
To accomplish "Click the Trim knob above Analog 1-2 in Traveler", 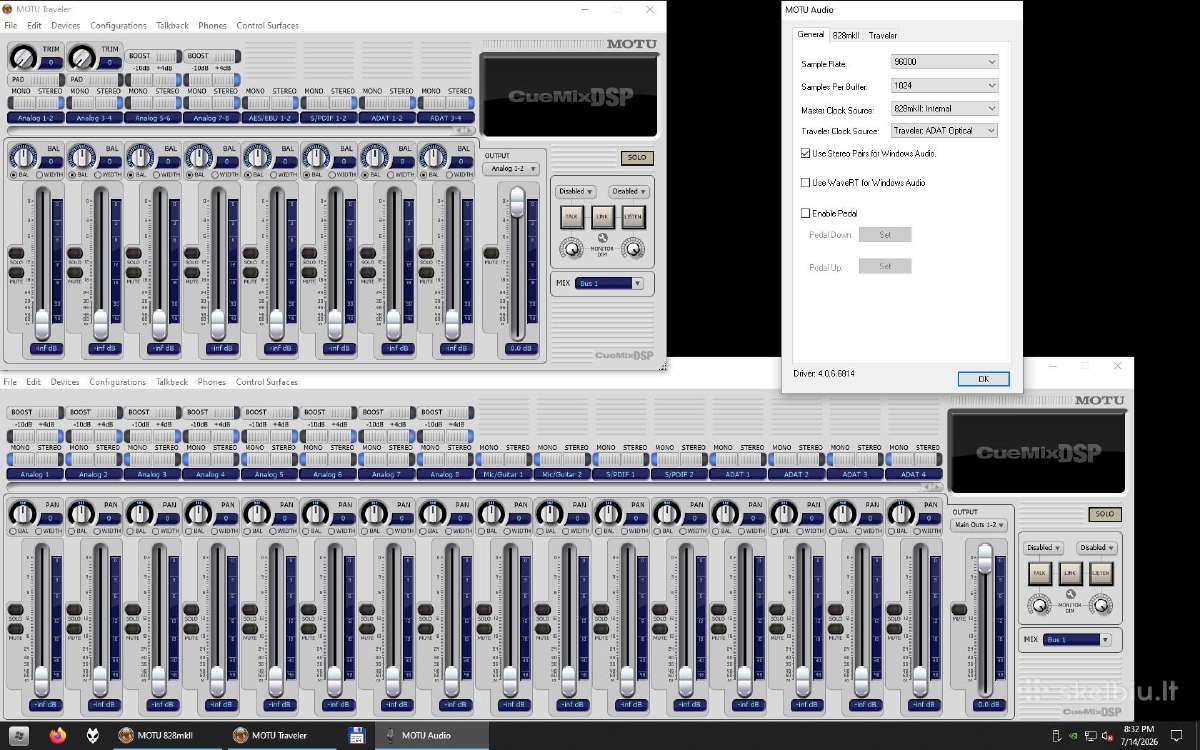I will coord(23,57).
